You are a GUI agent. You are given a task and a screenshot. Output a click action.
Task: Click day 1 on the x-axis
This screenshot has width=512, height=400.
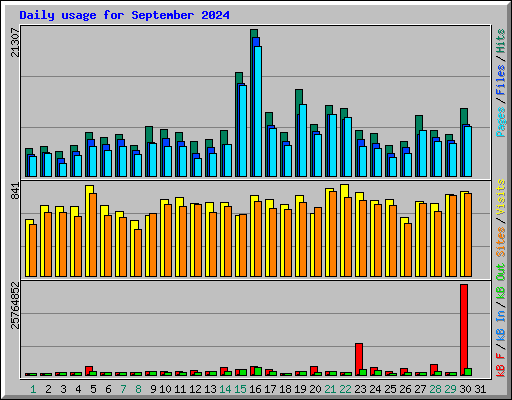point(33,389)
